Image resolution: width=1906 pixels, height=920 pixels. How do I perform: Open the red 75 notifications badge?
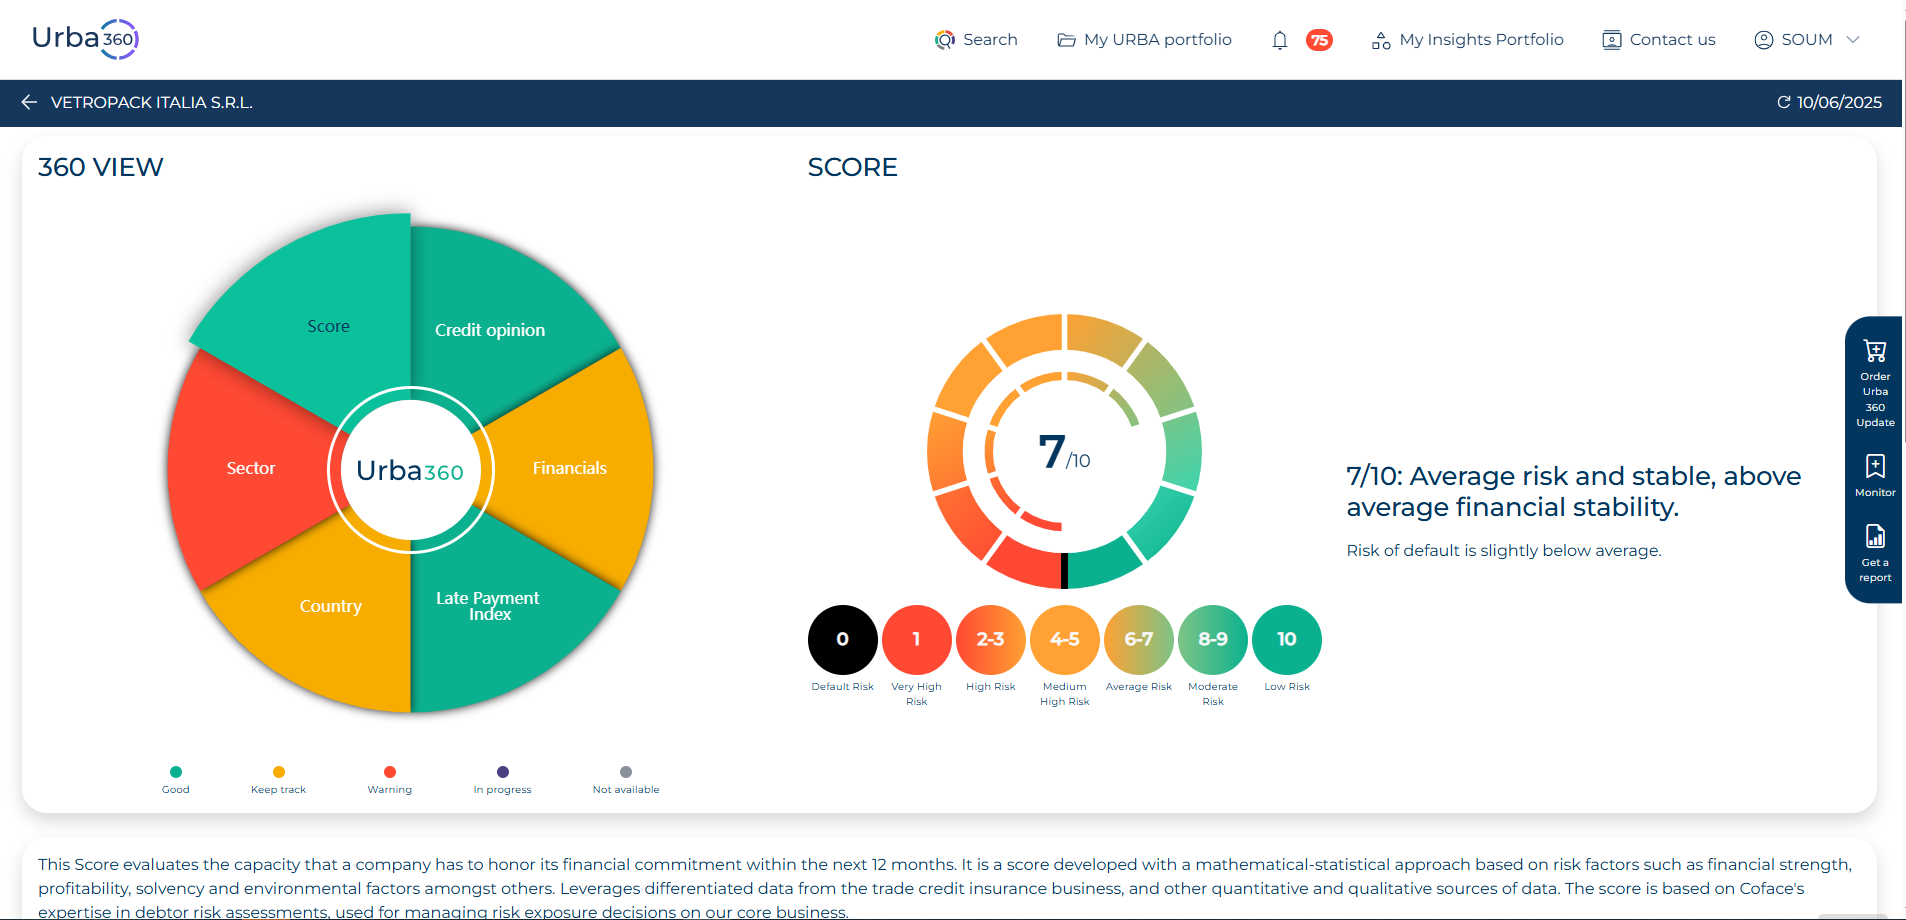[x=1319, y=40]
